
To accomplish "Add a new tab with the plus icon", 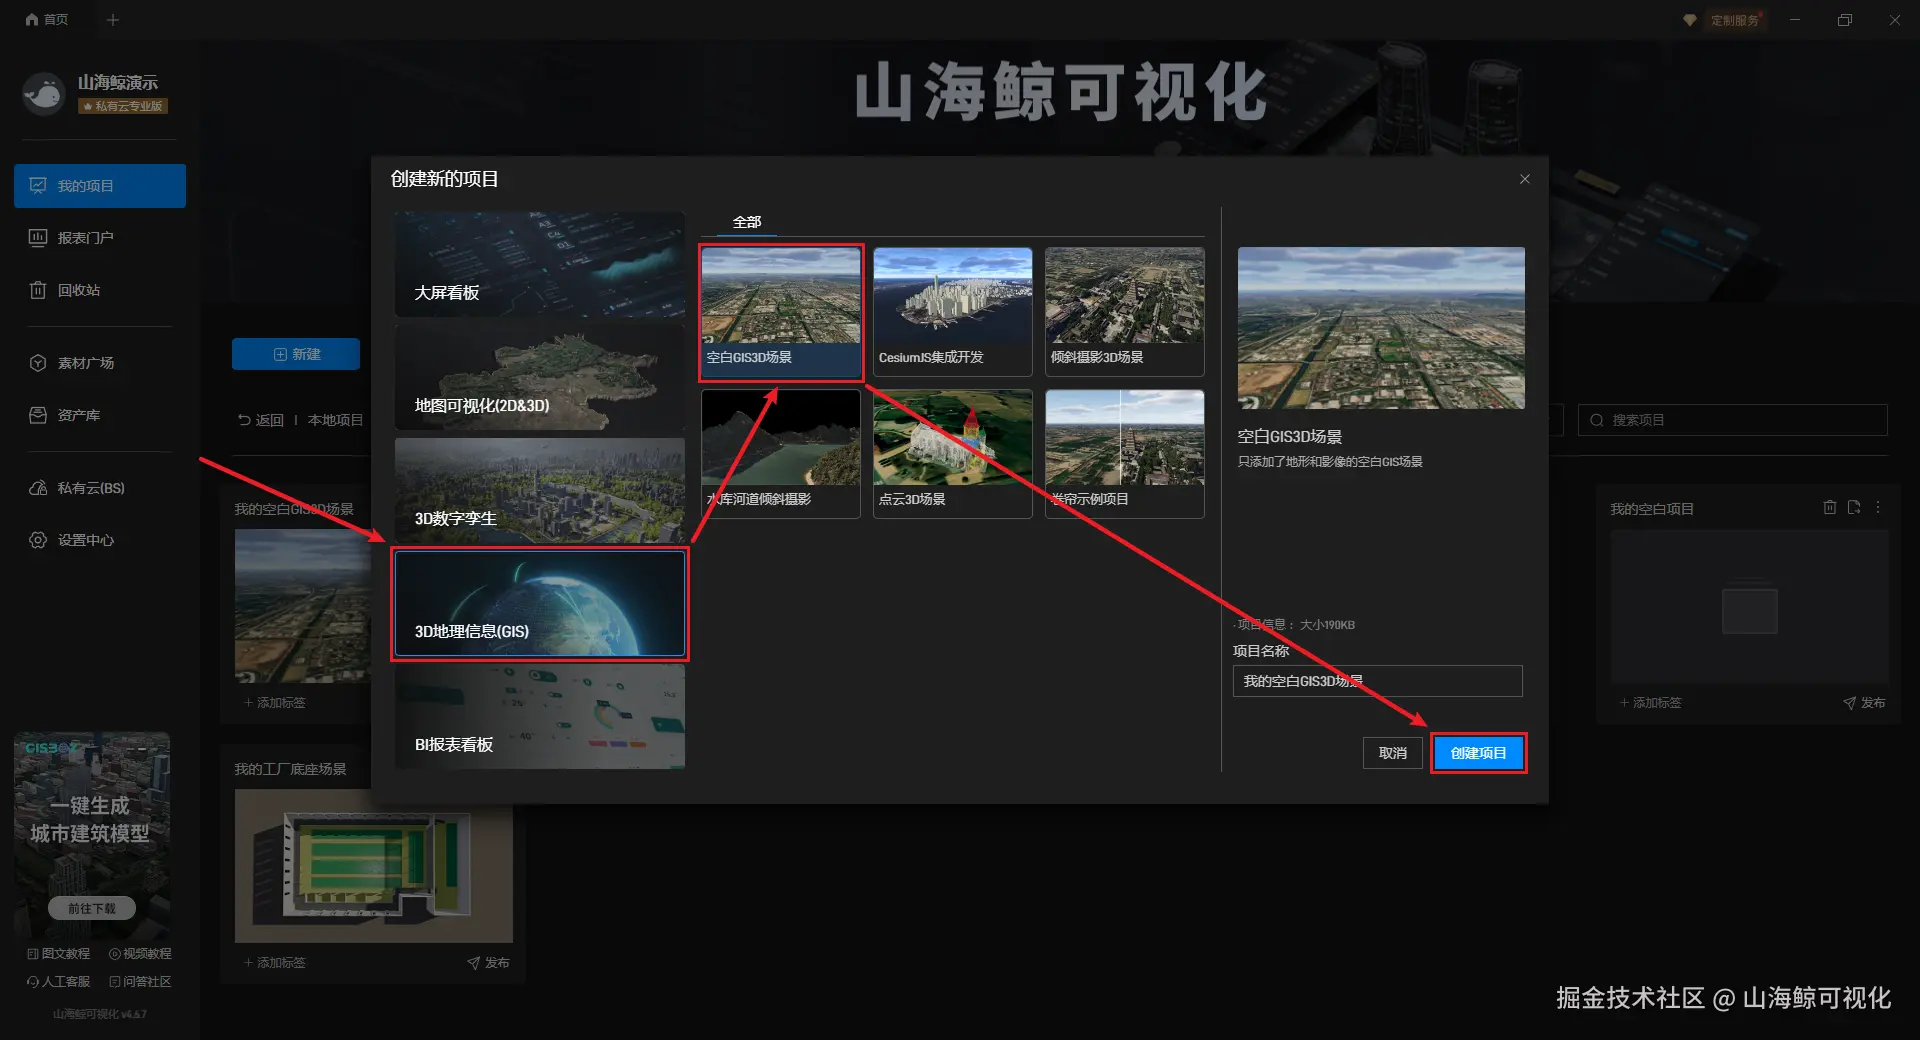I will click(113, 20).
